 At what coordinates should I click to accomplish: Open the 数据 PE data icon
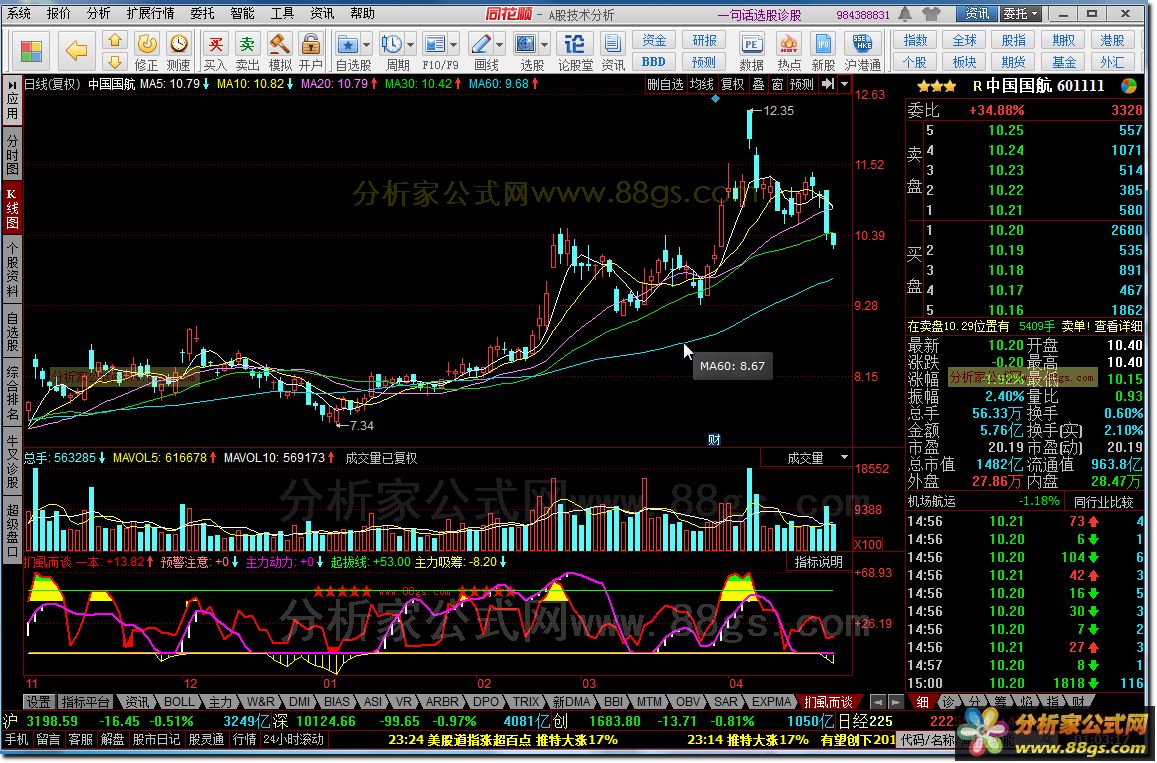click(x=751, y=52)
